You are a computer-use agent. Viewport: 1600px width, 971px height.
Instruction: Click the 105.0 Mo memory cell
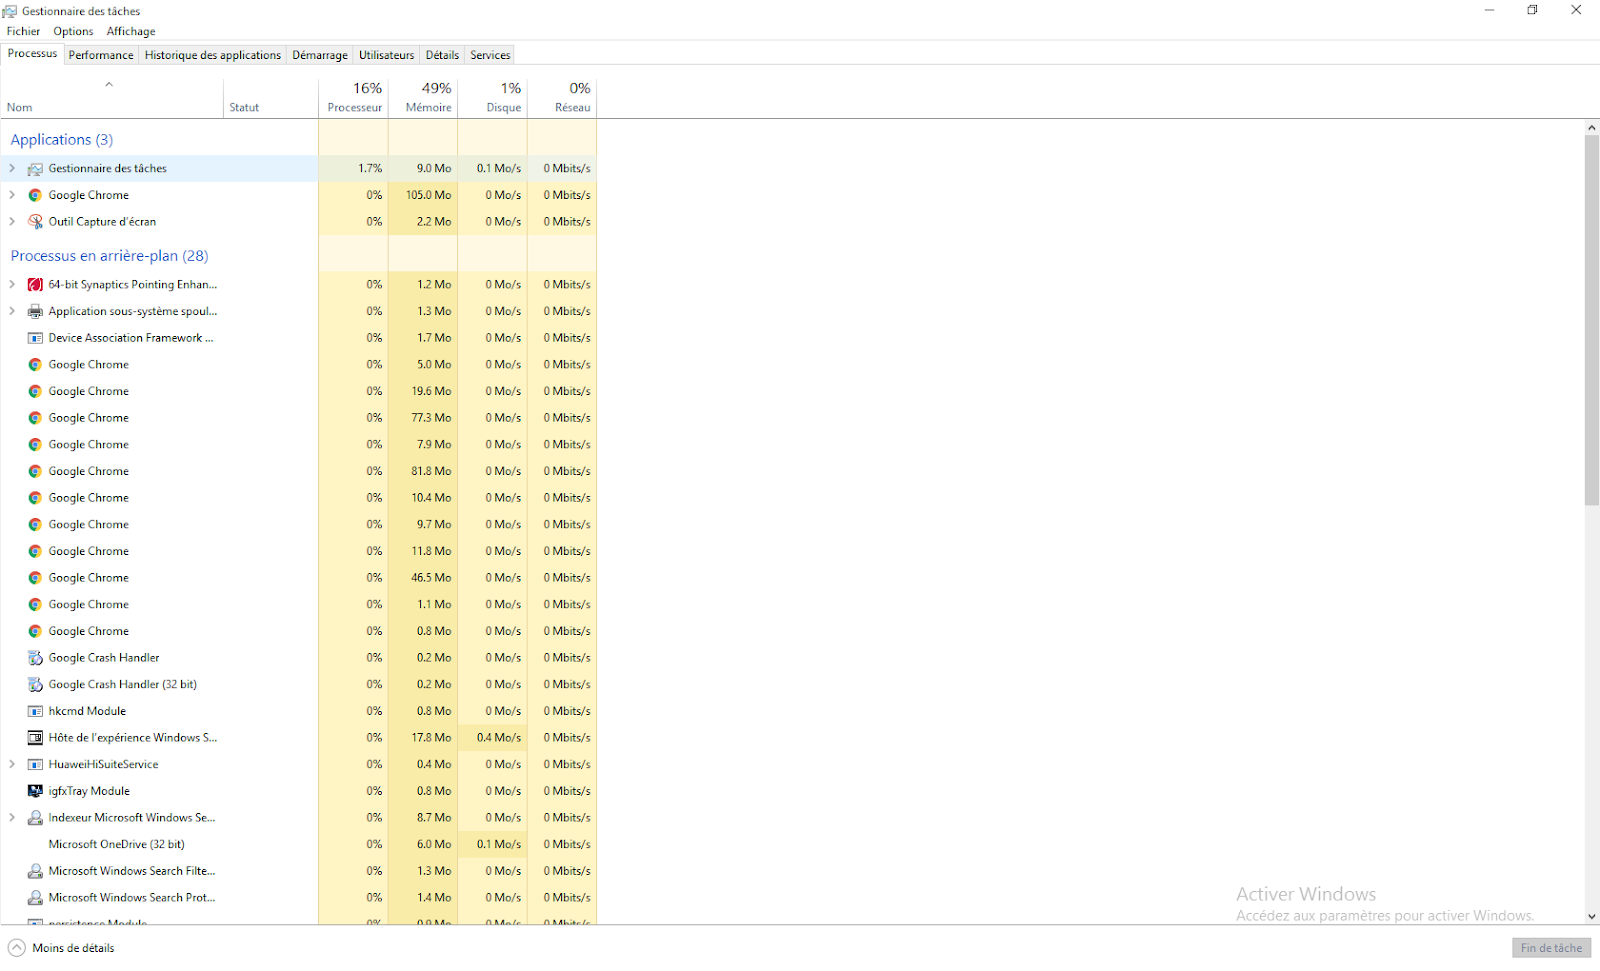(423, 195)
